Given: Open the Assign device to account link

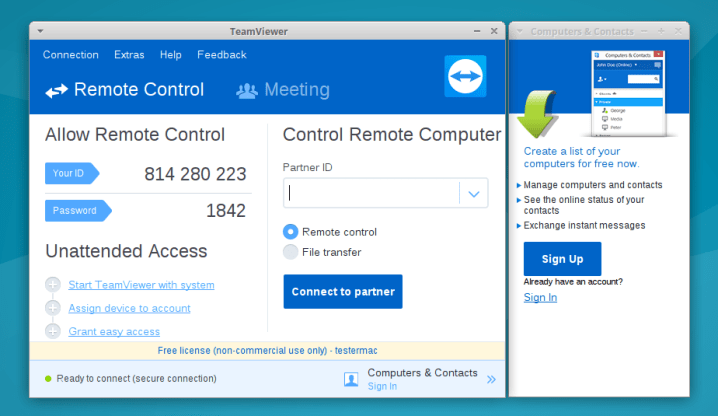Looking at the screenshot, I should pos(129,308).
